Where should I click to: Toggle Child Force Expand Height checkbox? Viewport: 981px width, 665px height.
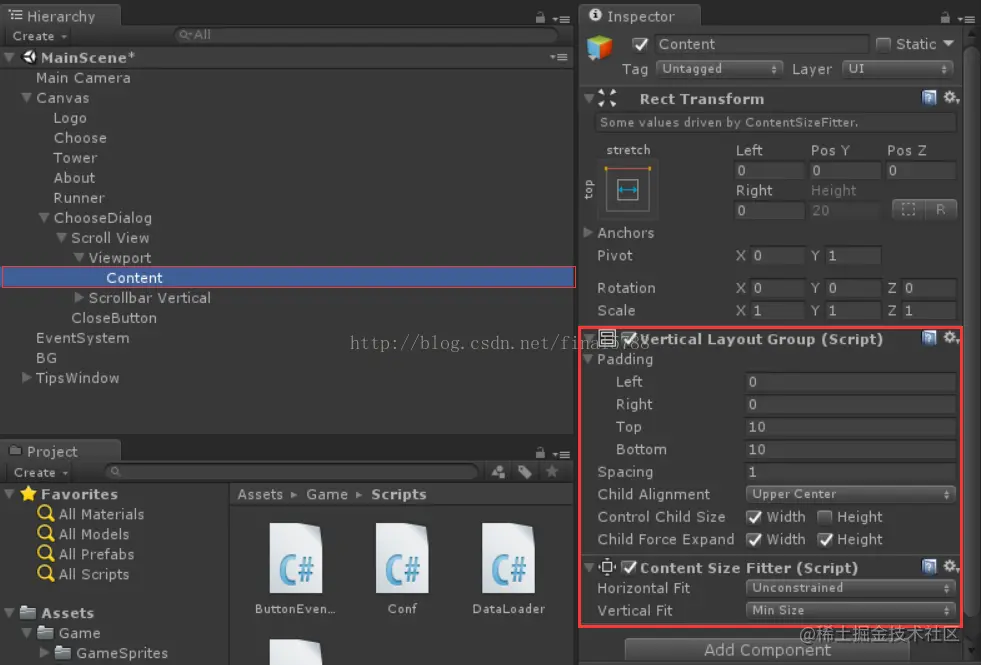825,540
